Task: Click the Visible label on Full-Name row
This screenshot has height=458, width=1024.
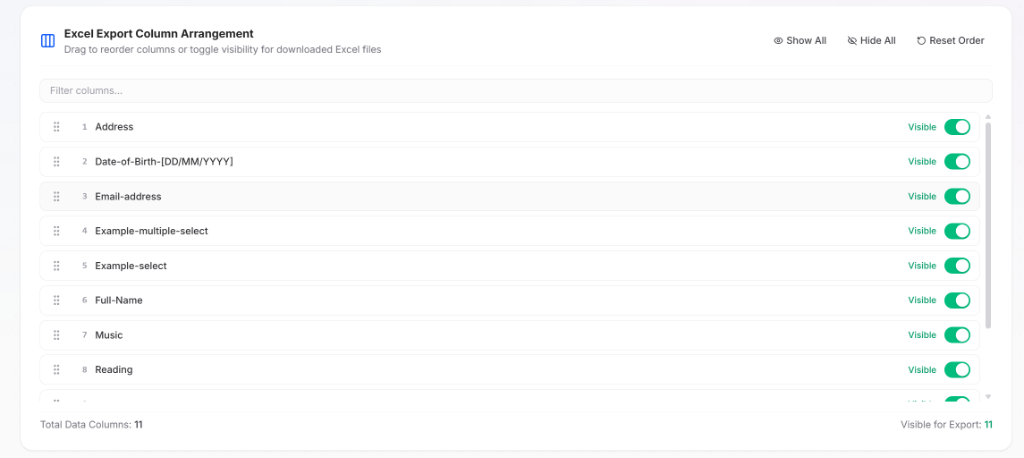Action: pyautogui.click(x=922, y=301)
